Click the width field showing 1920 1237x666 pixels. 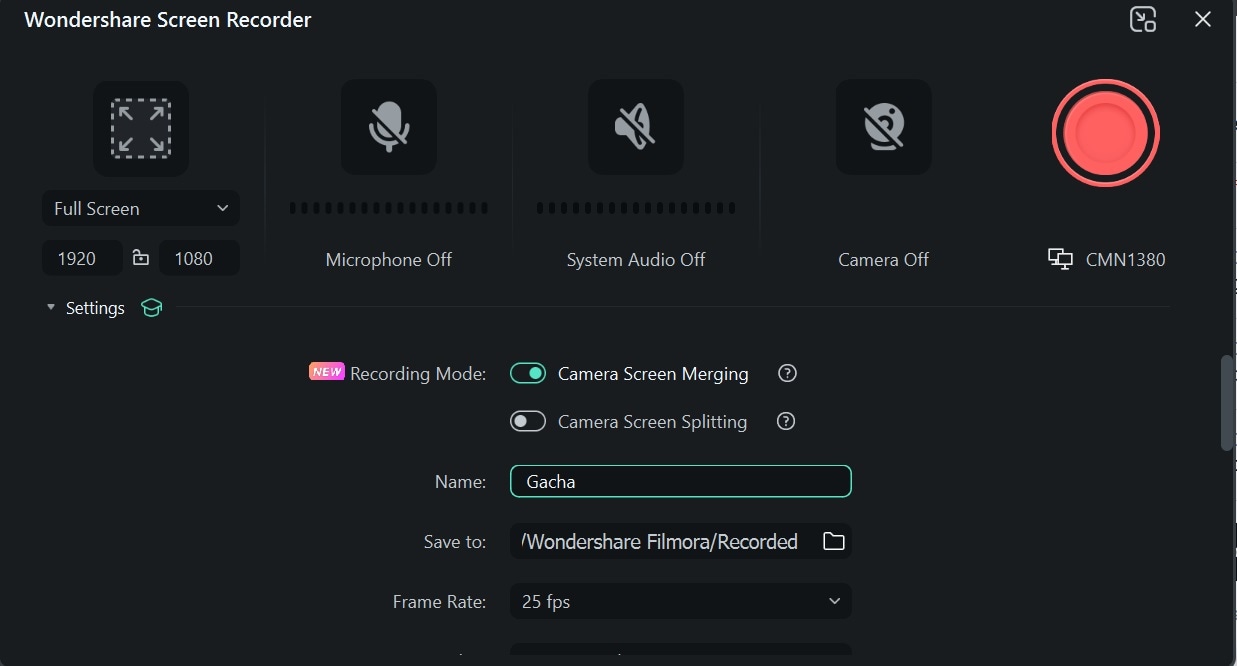81,259
